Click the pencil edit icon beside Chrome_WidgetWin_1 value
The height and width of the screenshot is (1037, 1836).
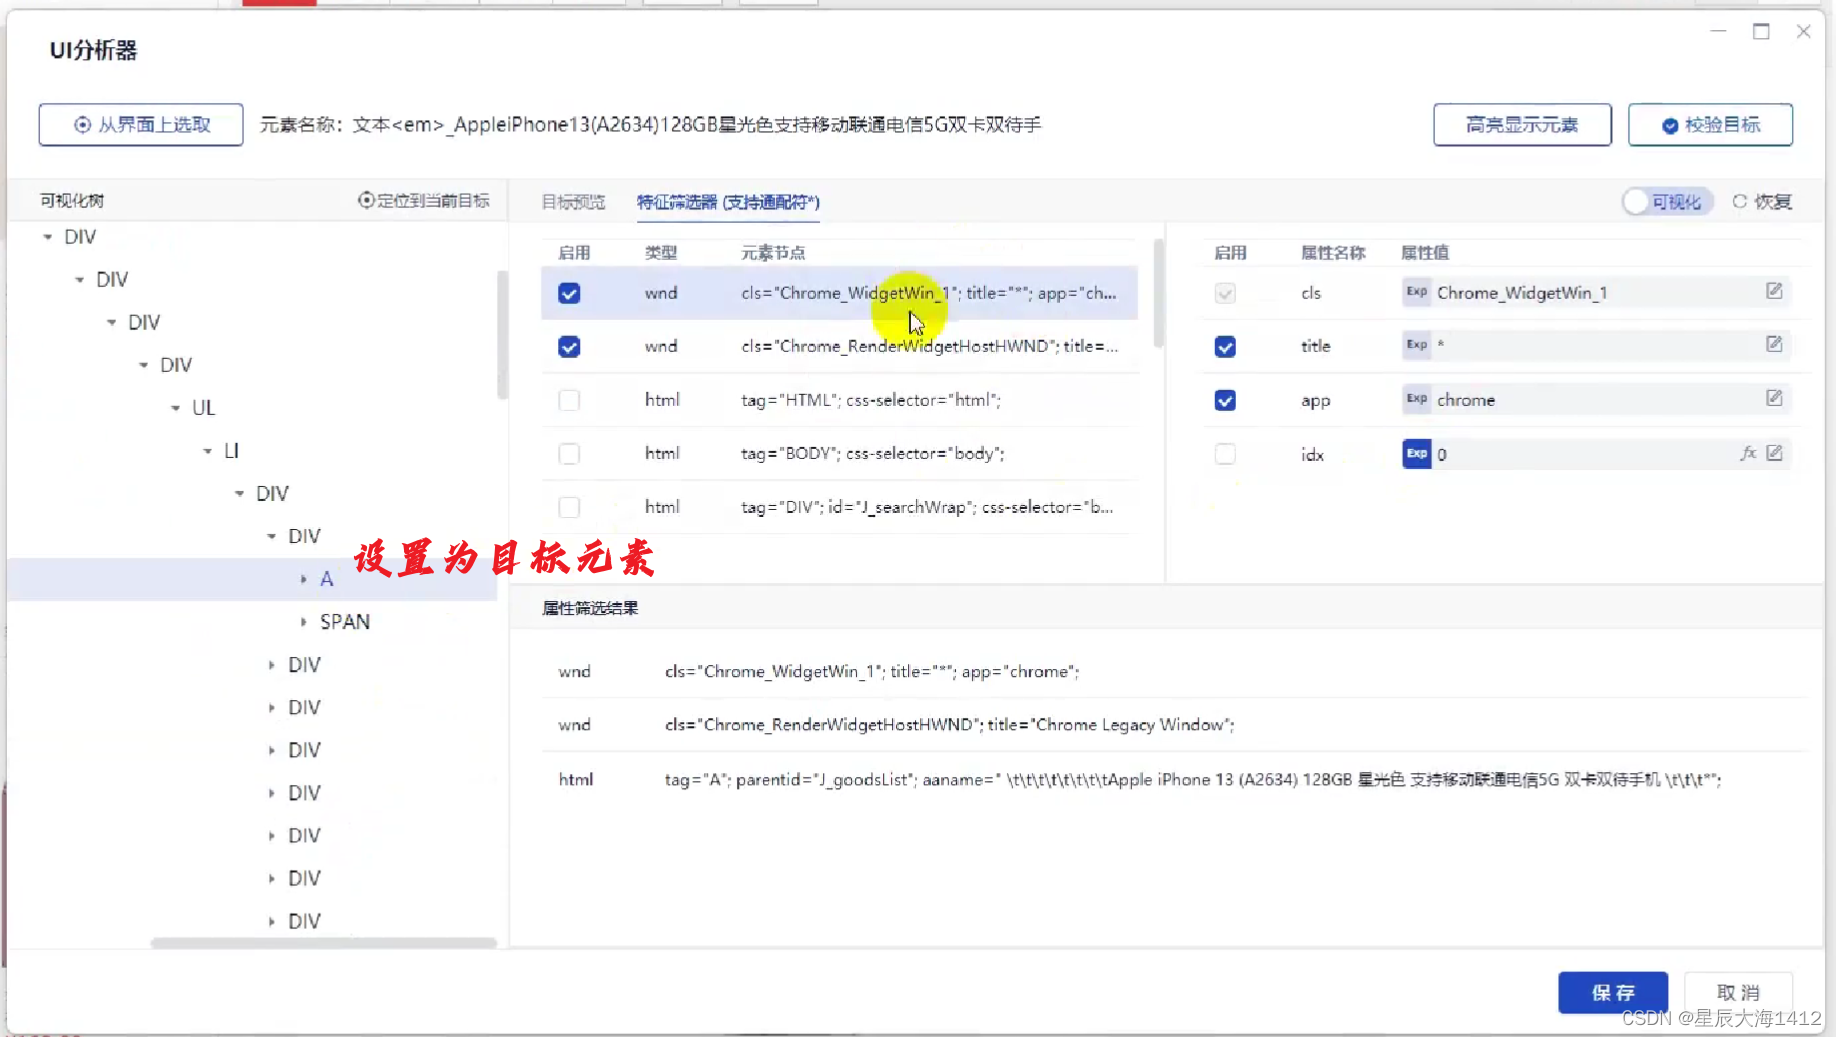pyautogui.click(x=1774, y=291)
